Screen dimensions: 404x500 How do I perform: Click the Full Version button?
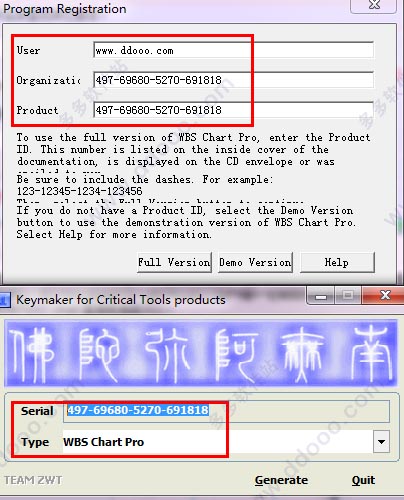[x=174, y=262]
